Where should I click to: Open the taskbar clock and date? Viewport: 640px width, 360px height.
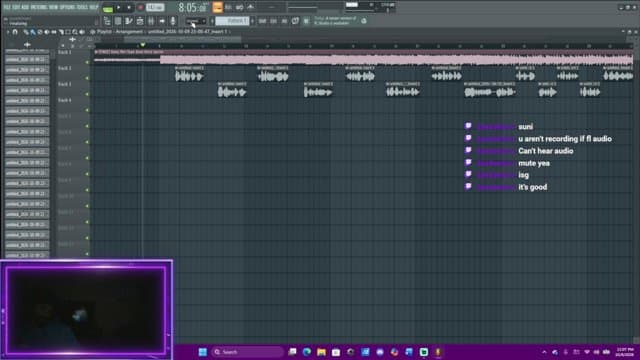pos(624,352)
